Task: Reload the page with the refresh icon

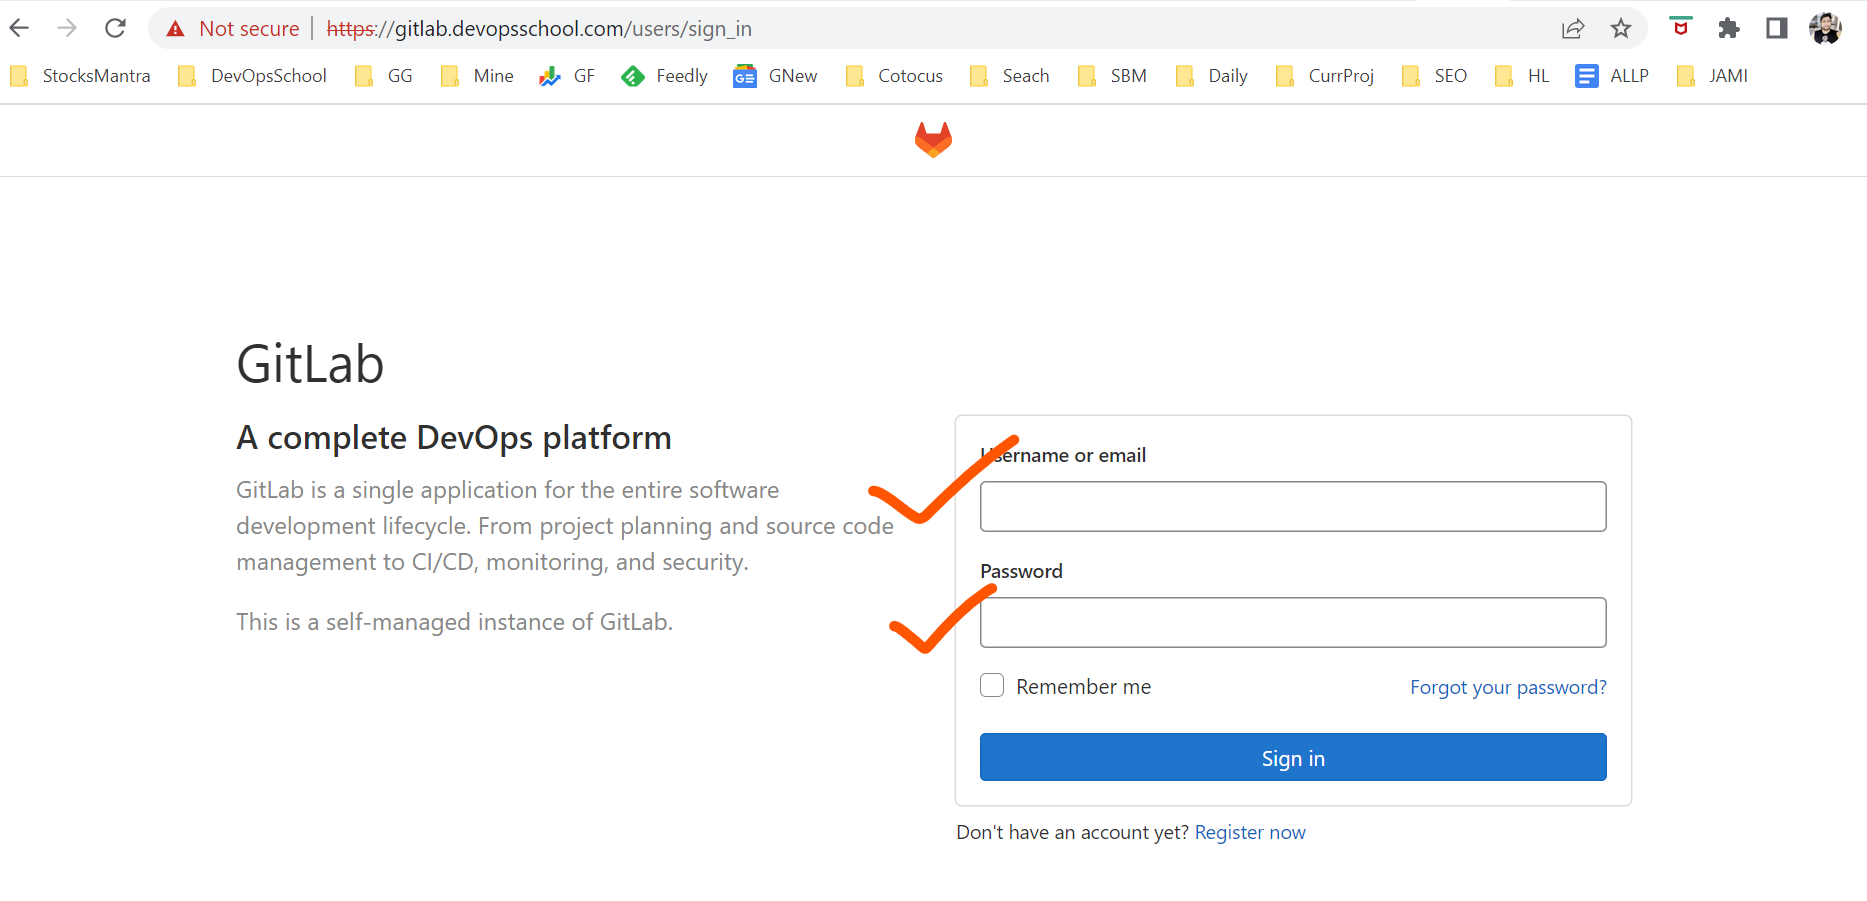Action: pos(115,28)
